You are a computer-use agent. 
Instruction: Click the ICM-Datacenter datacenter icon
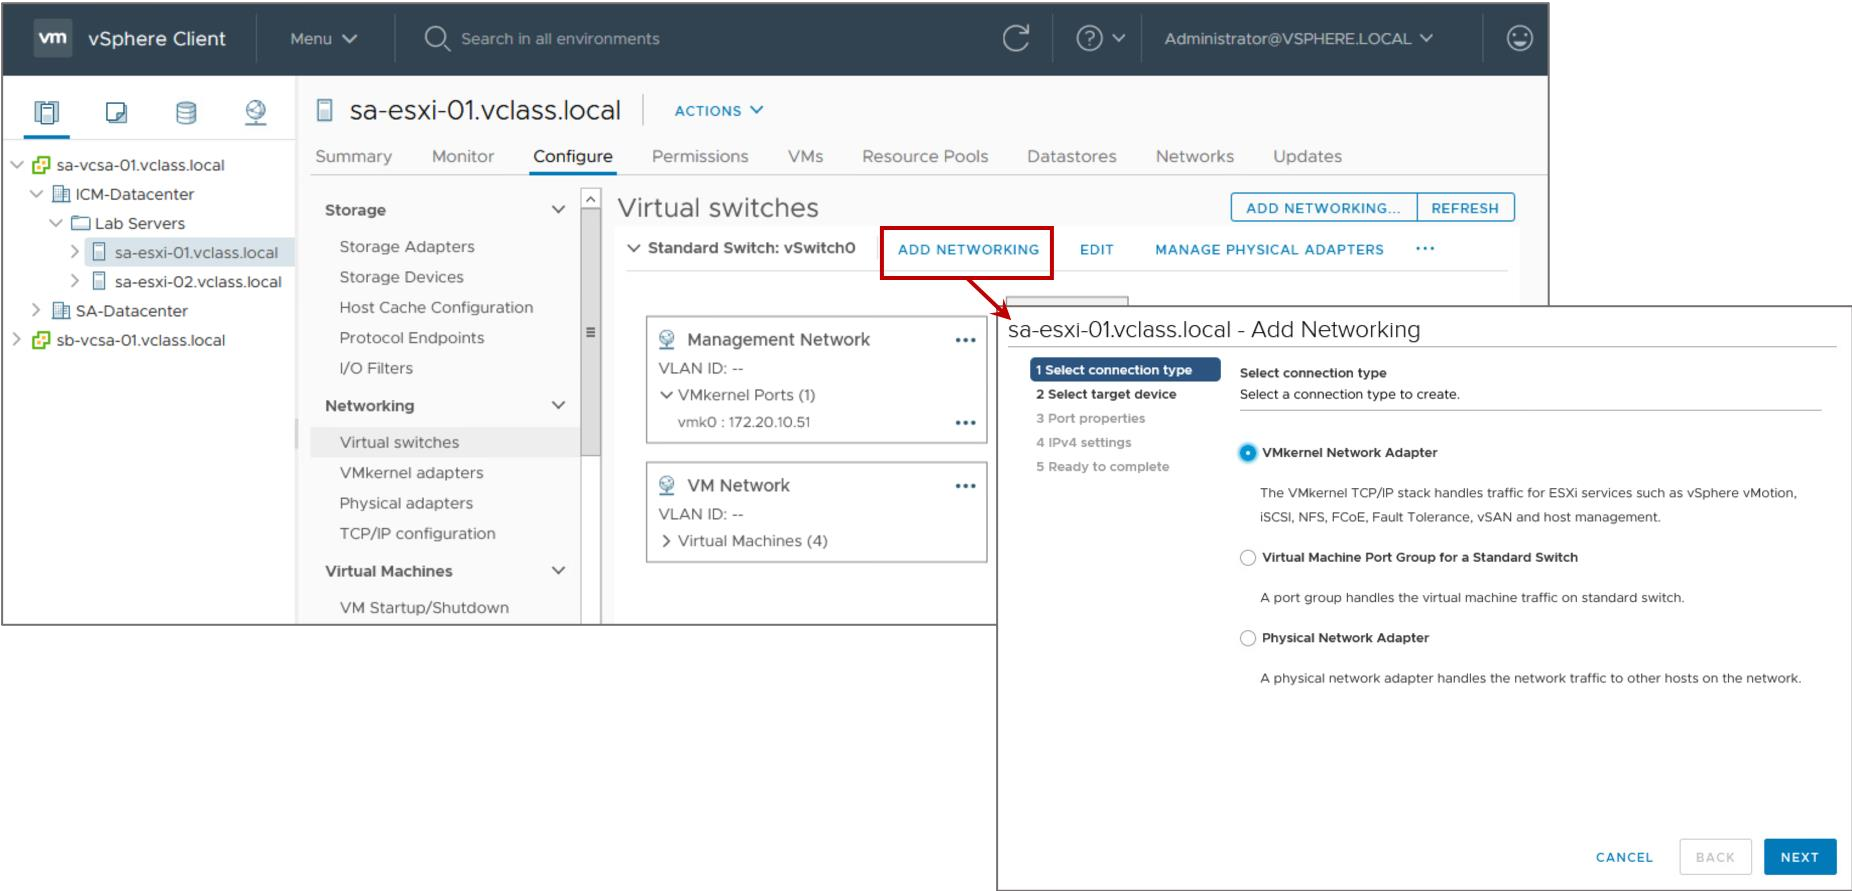[x=61, y=194]
